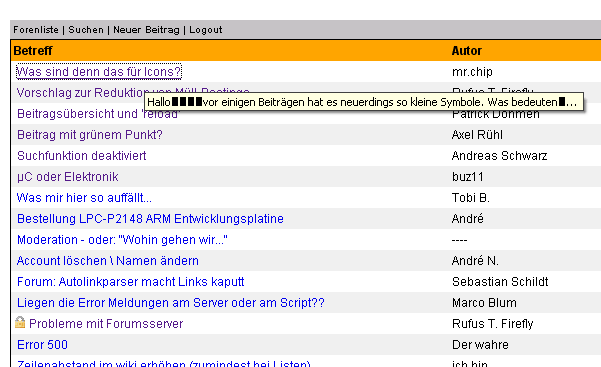
Task: Click author Patrick Dohmen in Beitragsübersicht row
Action: (x=496, y=114)
